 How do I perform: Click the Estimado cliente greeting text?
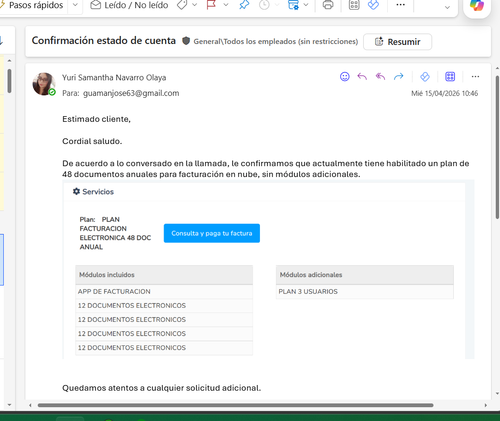point(96,119)
